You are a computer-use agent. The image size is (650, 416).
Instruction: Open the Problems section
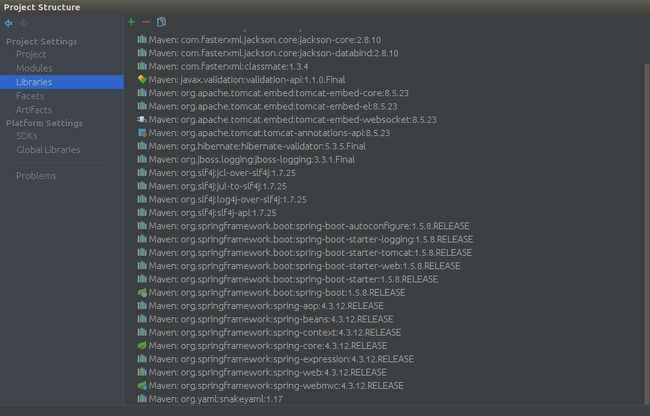(x=36, y=176)
